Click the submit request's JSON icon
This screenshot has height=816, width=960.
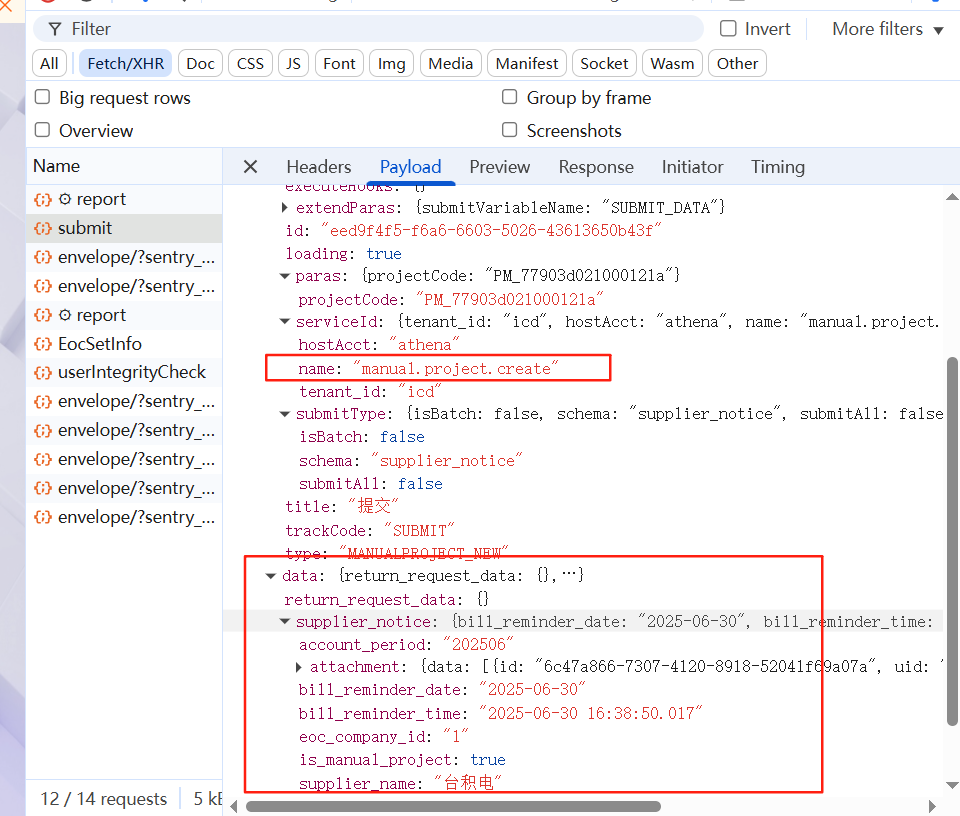click(x=43, y=228)
